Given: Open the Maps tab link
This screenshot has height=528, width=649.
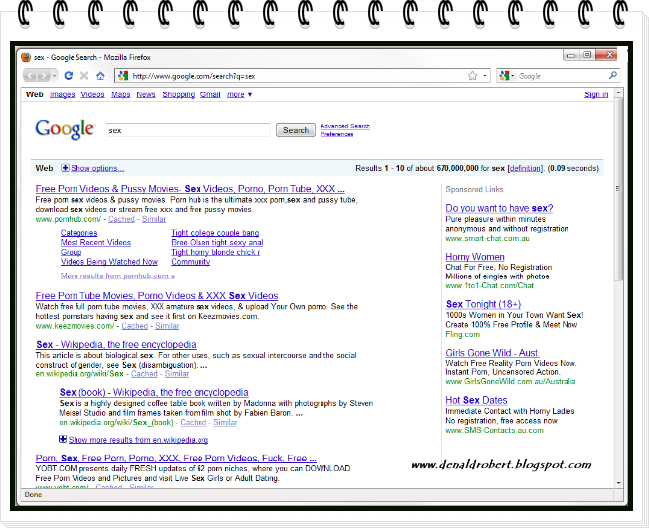Looking at the screenshot, I should pyautogui.click(x=120, y=94).
